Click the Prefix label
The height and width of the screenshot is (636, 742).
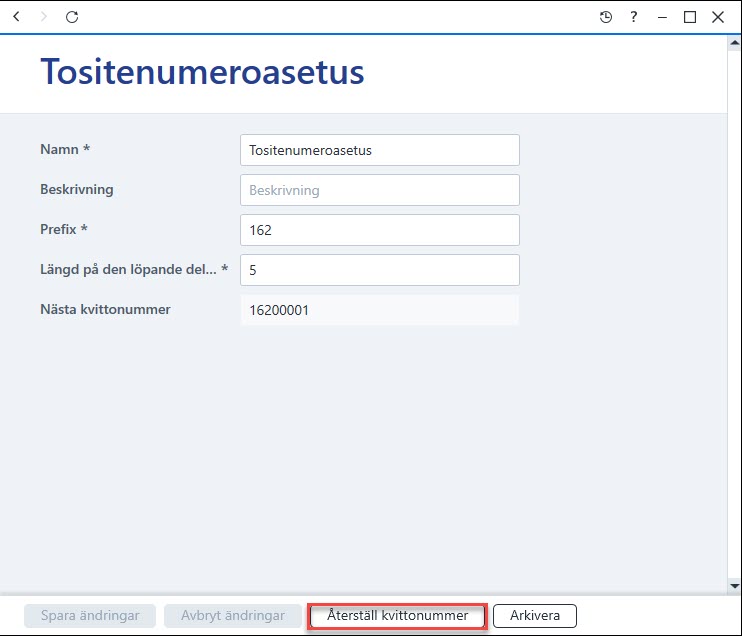63,229
